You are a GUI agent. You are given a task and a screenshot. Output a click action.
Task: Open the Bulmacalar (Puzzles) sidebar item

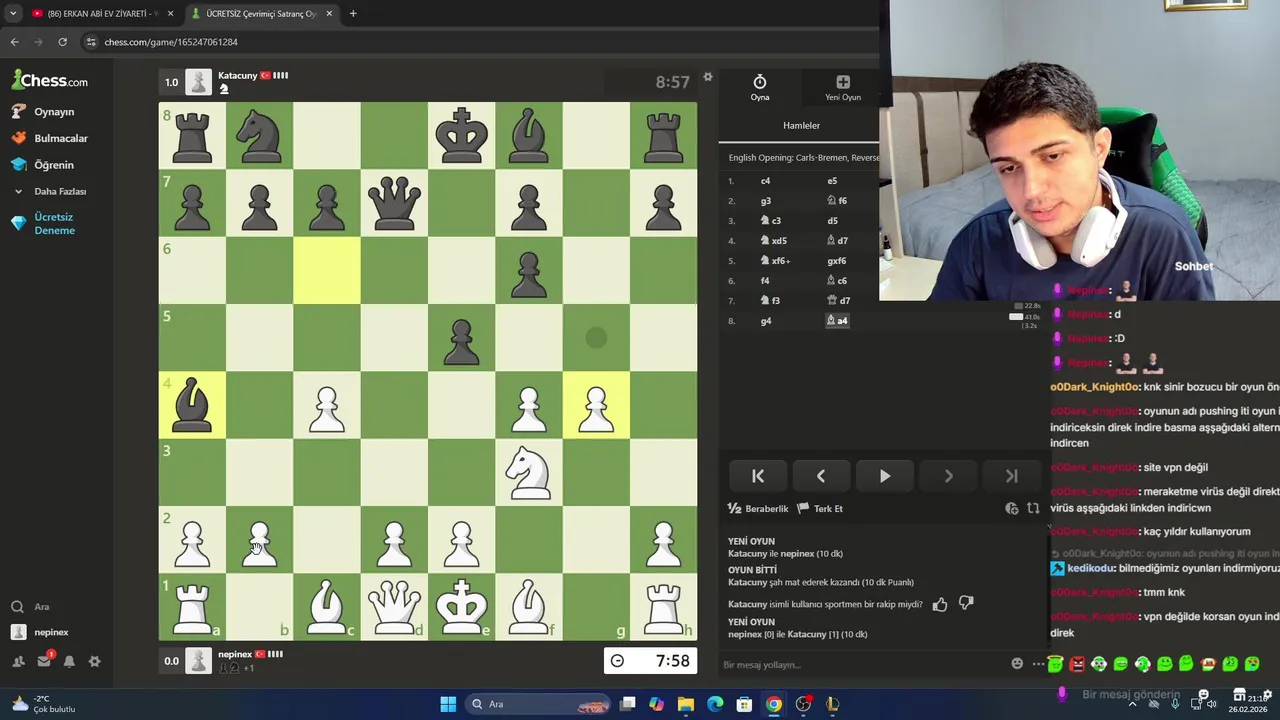point(50,138)
